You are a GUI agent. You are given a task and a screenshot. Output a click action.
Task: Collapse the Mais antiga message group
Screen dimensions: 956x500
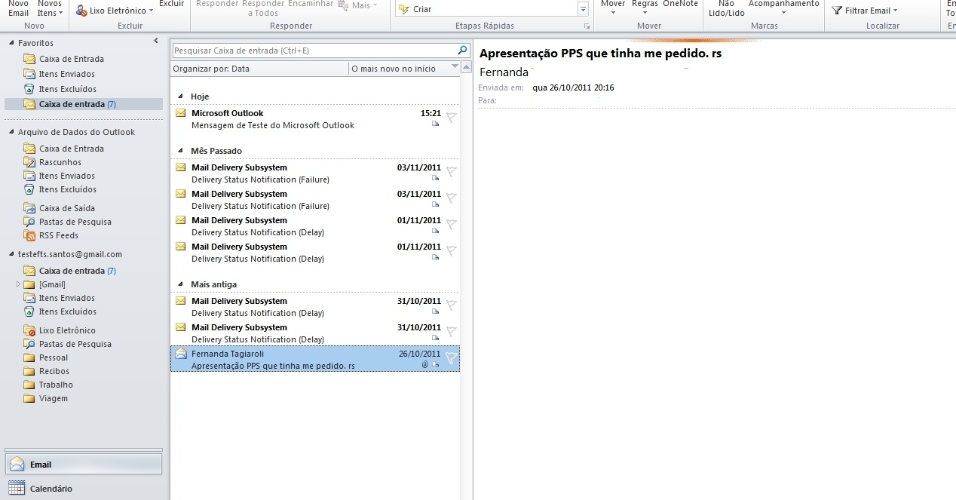click(x=180, y=284)
